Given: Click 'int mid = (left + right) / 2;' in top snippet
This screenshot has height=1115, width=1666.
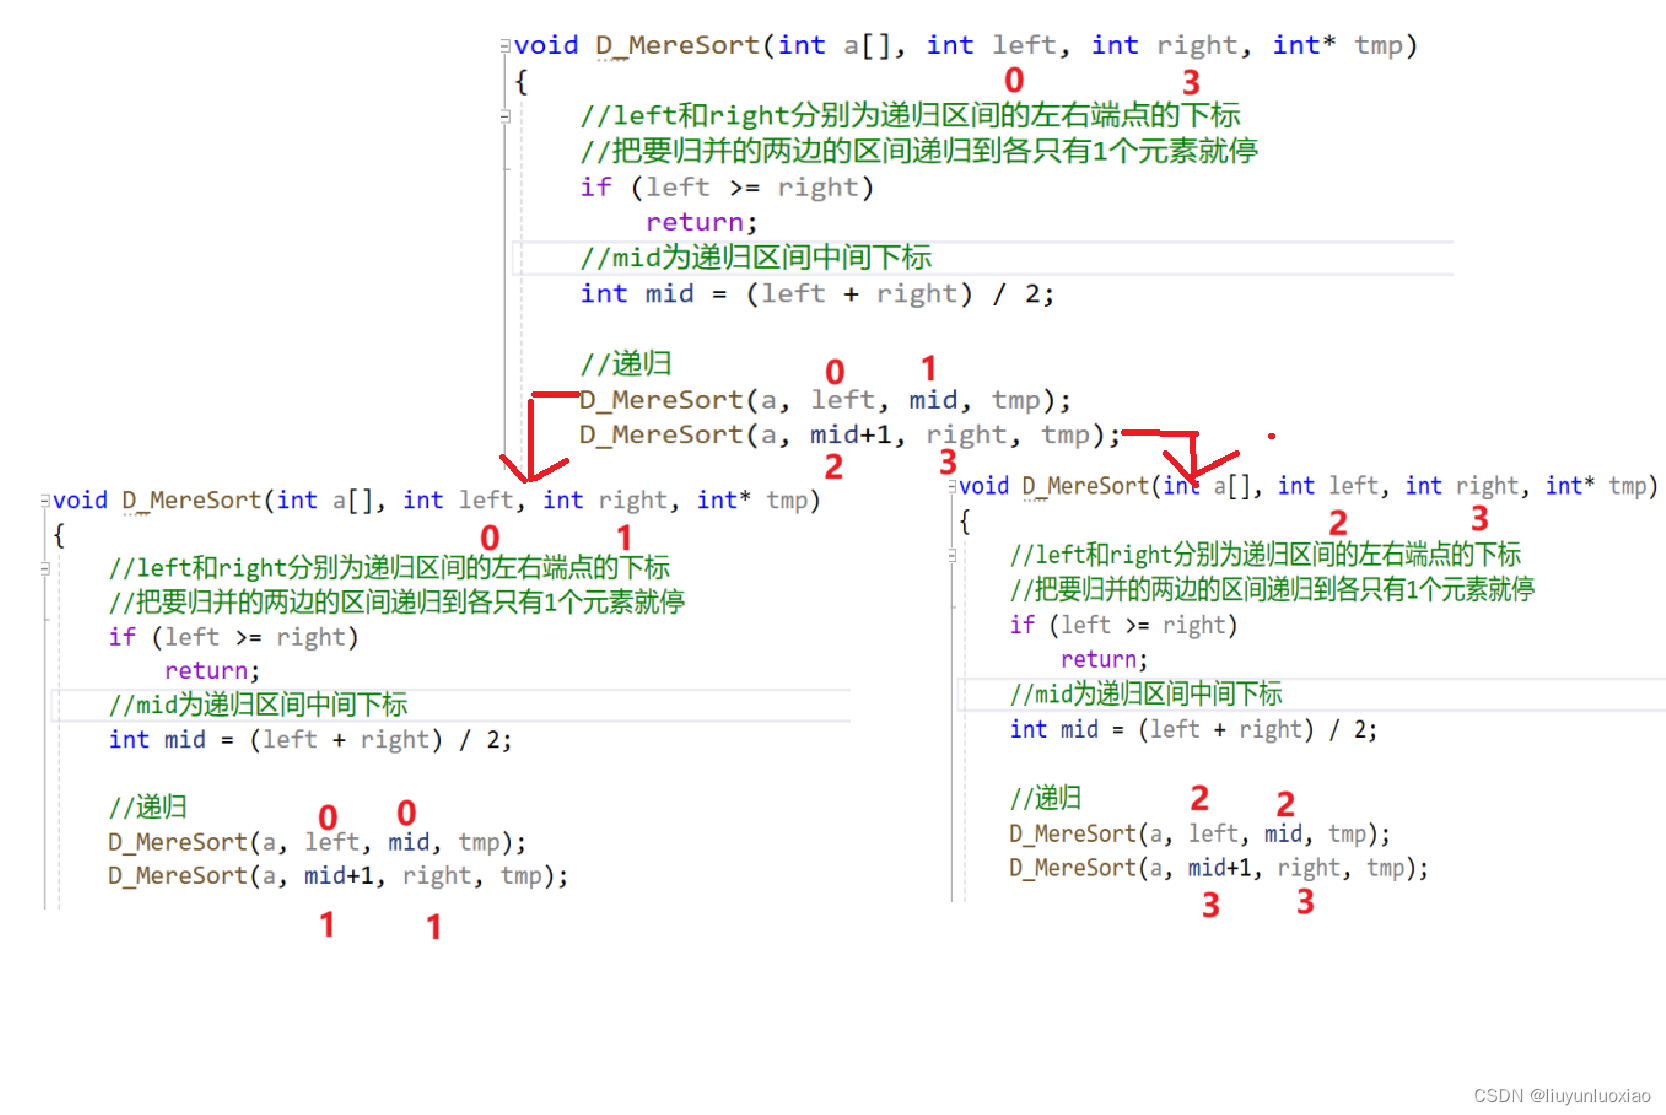Looking at the screenshot, I should [x=817, y=294].
